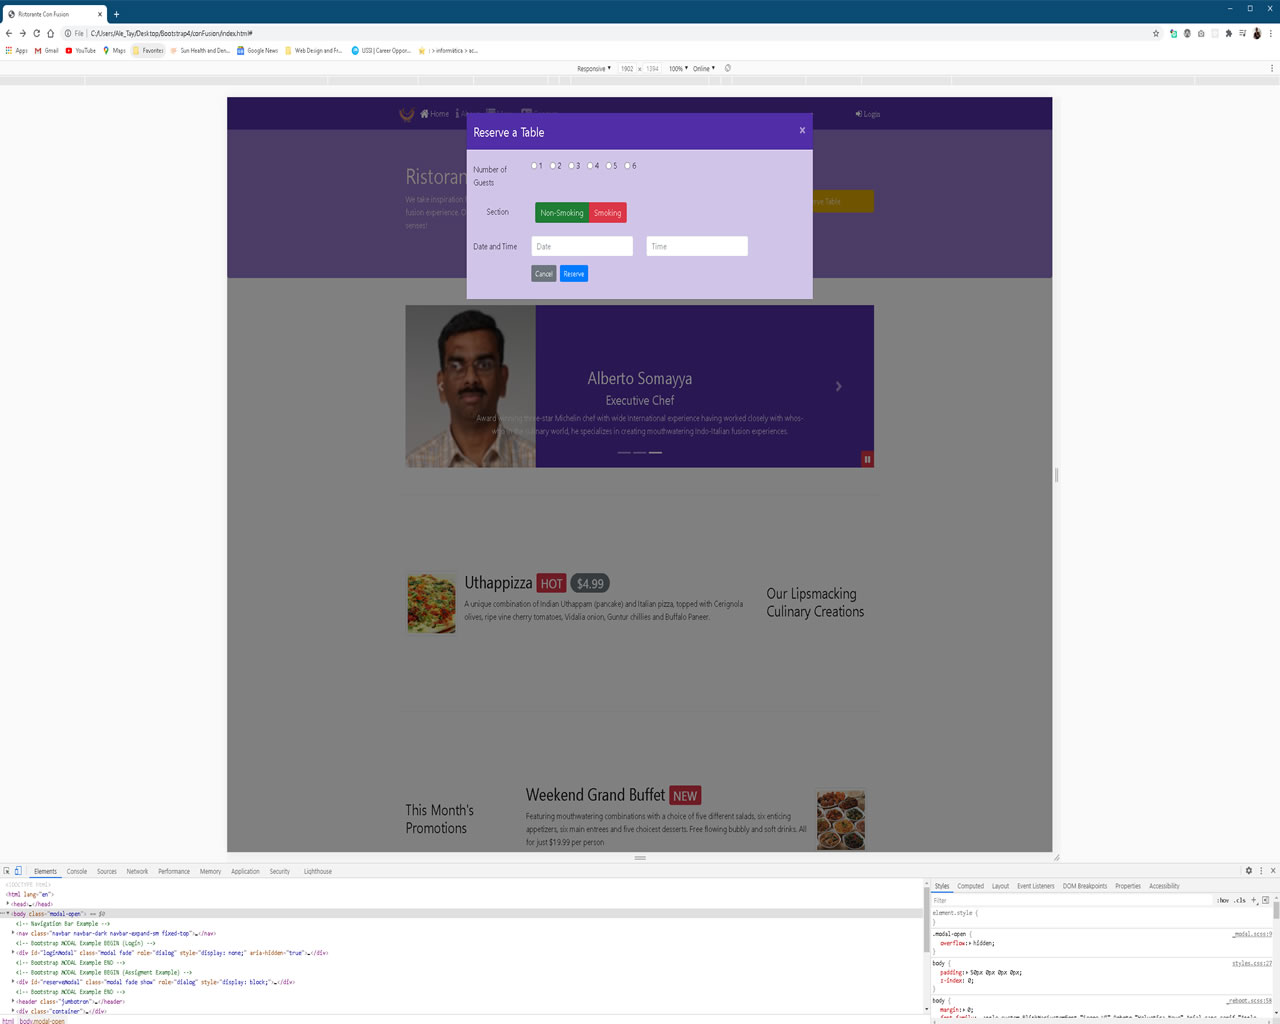1280x1024 pixels.
Task: Select the 1 guest radio button
Action: [536, 166]
